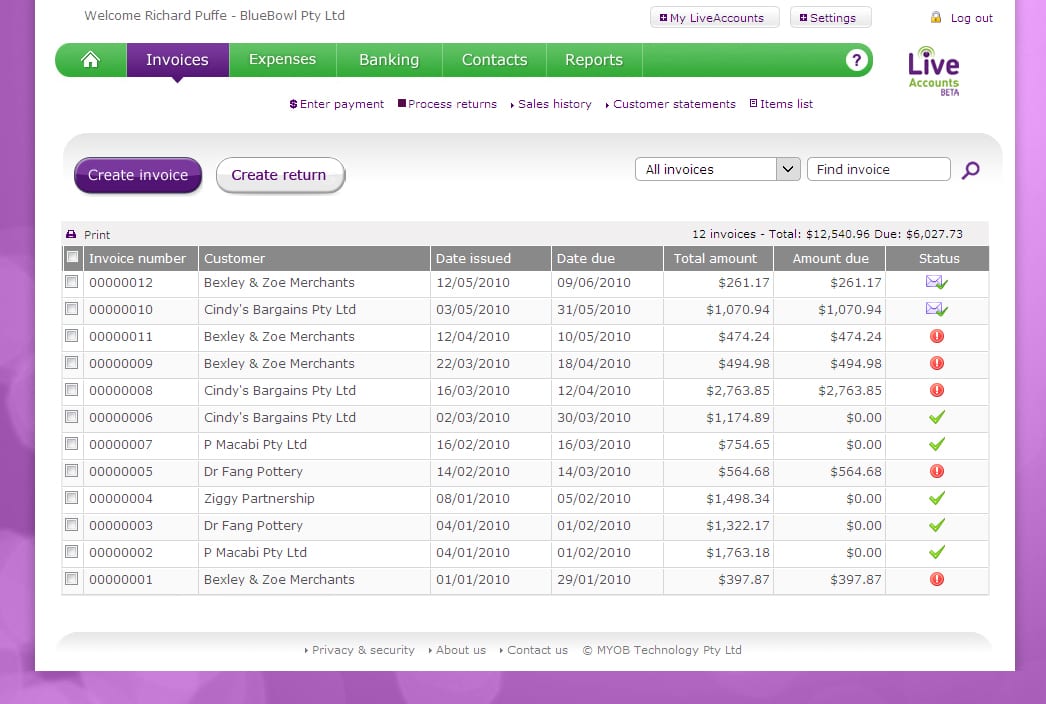Tick checkbox for invoice 00000010
The width and height of the screenshot is (1046, 704).
coord(71,308)
